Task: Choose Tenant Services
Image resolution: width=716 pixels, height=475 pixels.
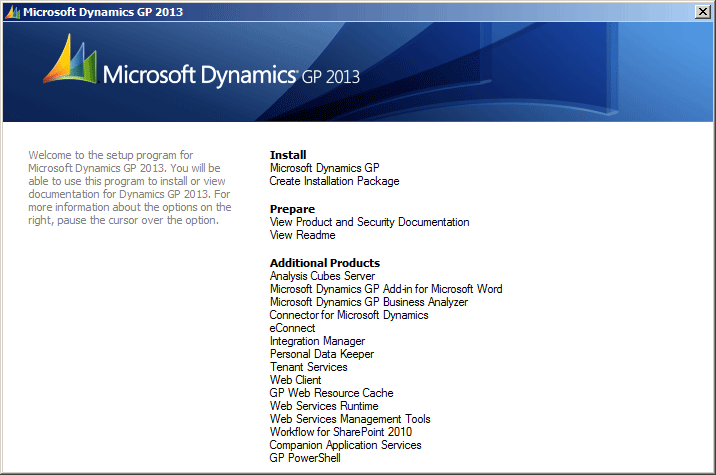Action: tap(309, 367)
